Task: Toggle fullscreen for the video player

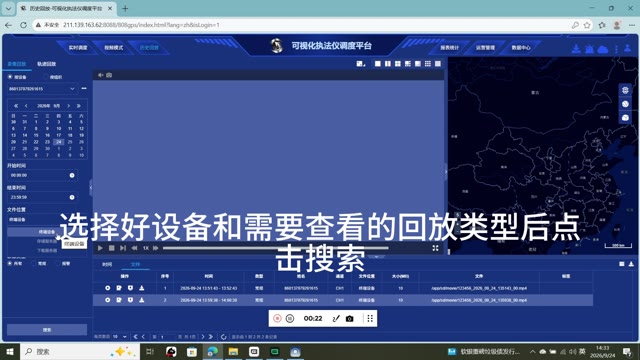Action: 436,248
